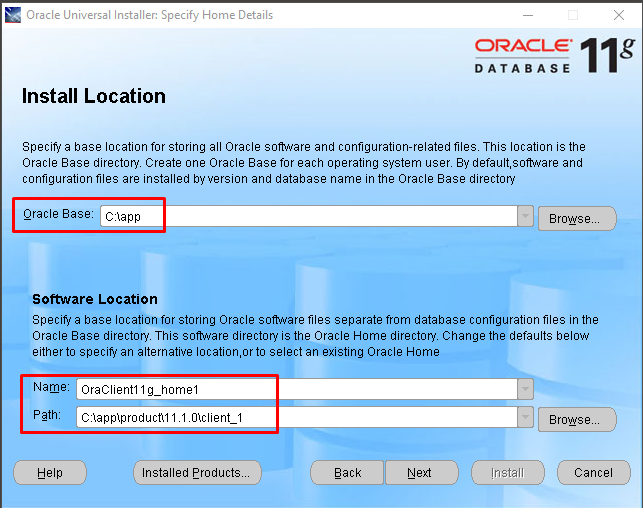Screen dimensions: 643x508
Task: Minimize the Oracle Universal Installer window
Action: (528, 15)
